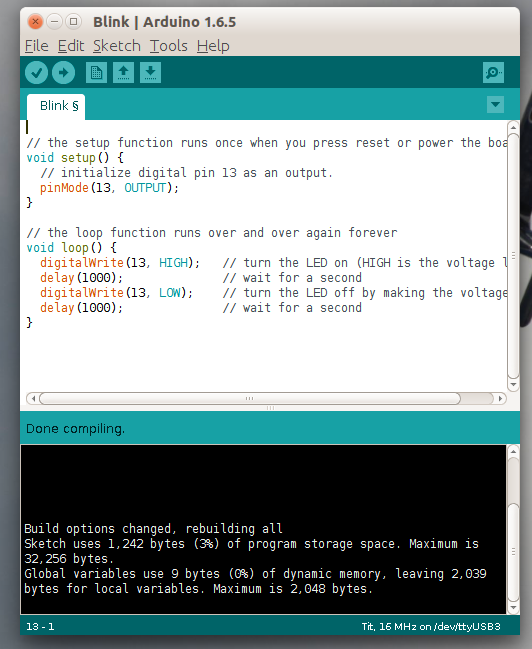Click editor horizontal scrollbar left arrow

(33, 399)
